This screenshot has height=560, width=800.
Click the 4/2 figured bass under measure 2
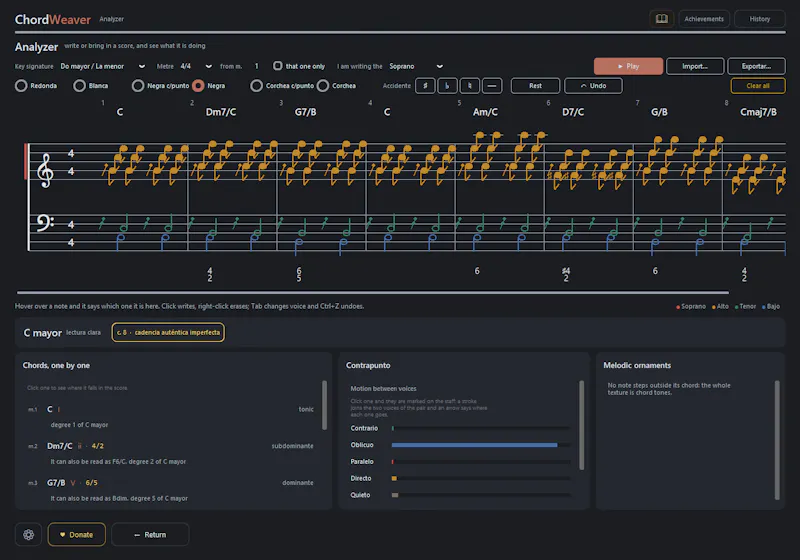click(210, 274)
